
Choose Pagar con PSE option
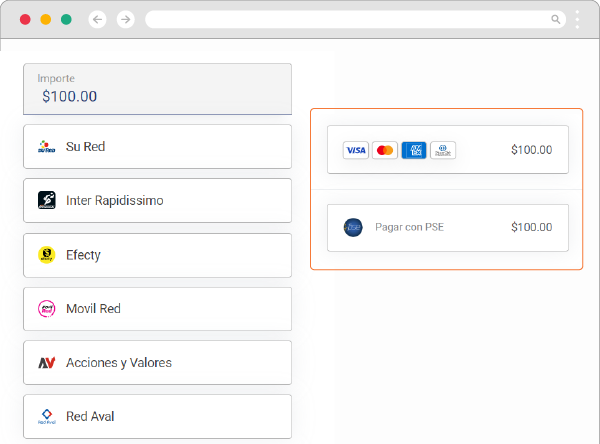coord(447,228)
